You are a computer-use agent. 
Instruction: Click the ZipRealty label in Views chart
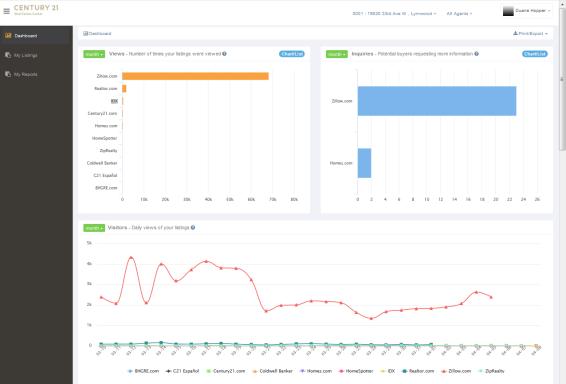[108, 150]
